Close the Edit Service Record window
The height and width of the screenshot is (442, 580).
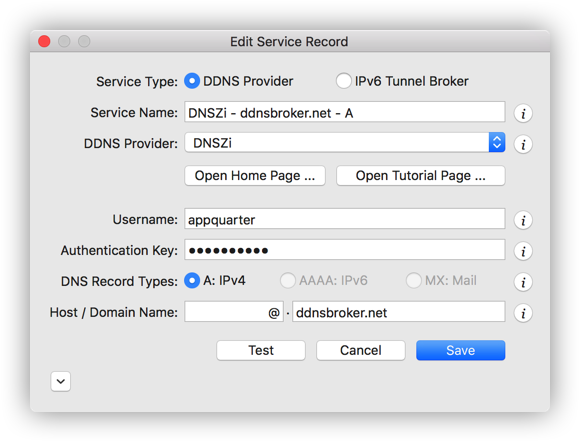[x=44, y=41]
